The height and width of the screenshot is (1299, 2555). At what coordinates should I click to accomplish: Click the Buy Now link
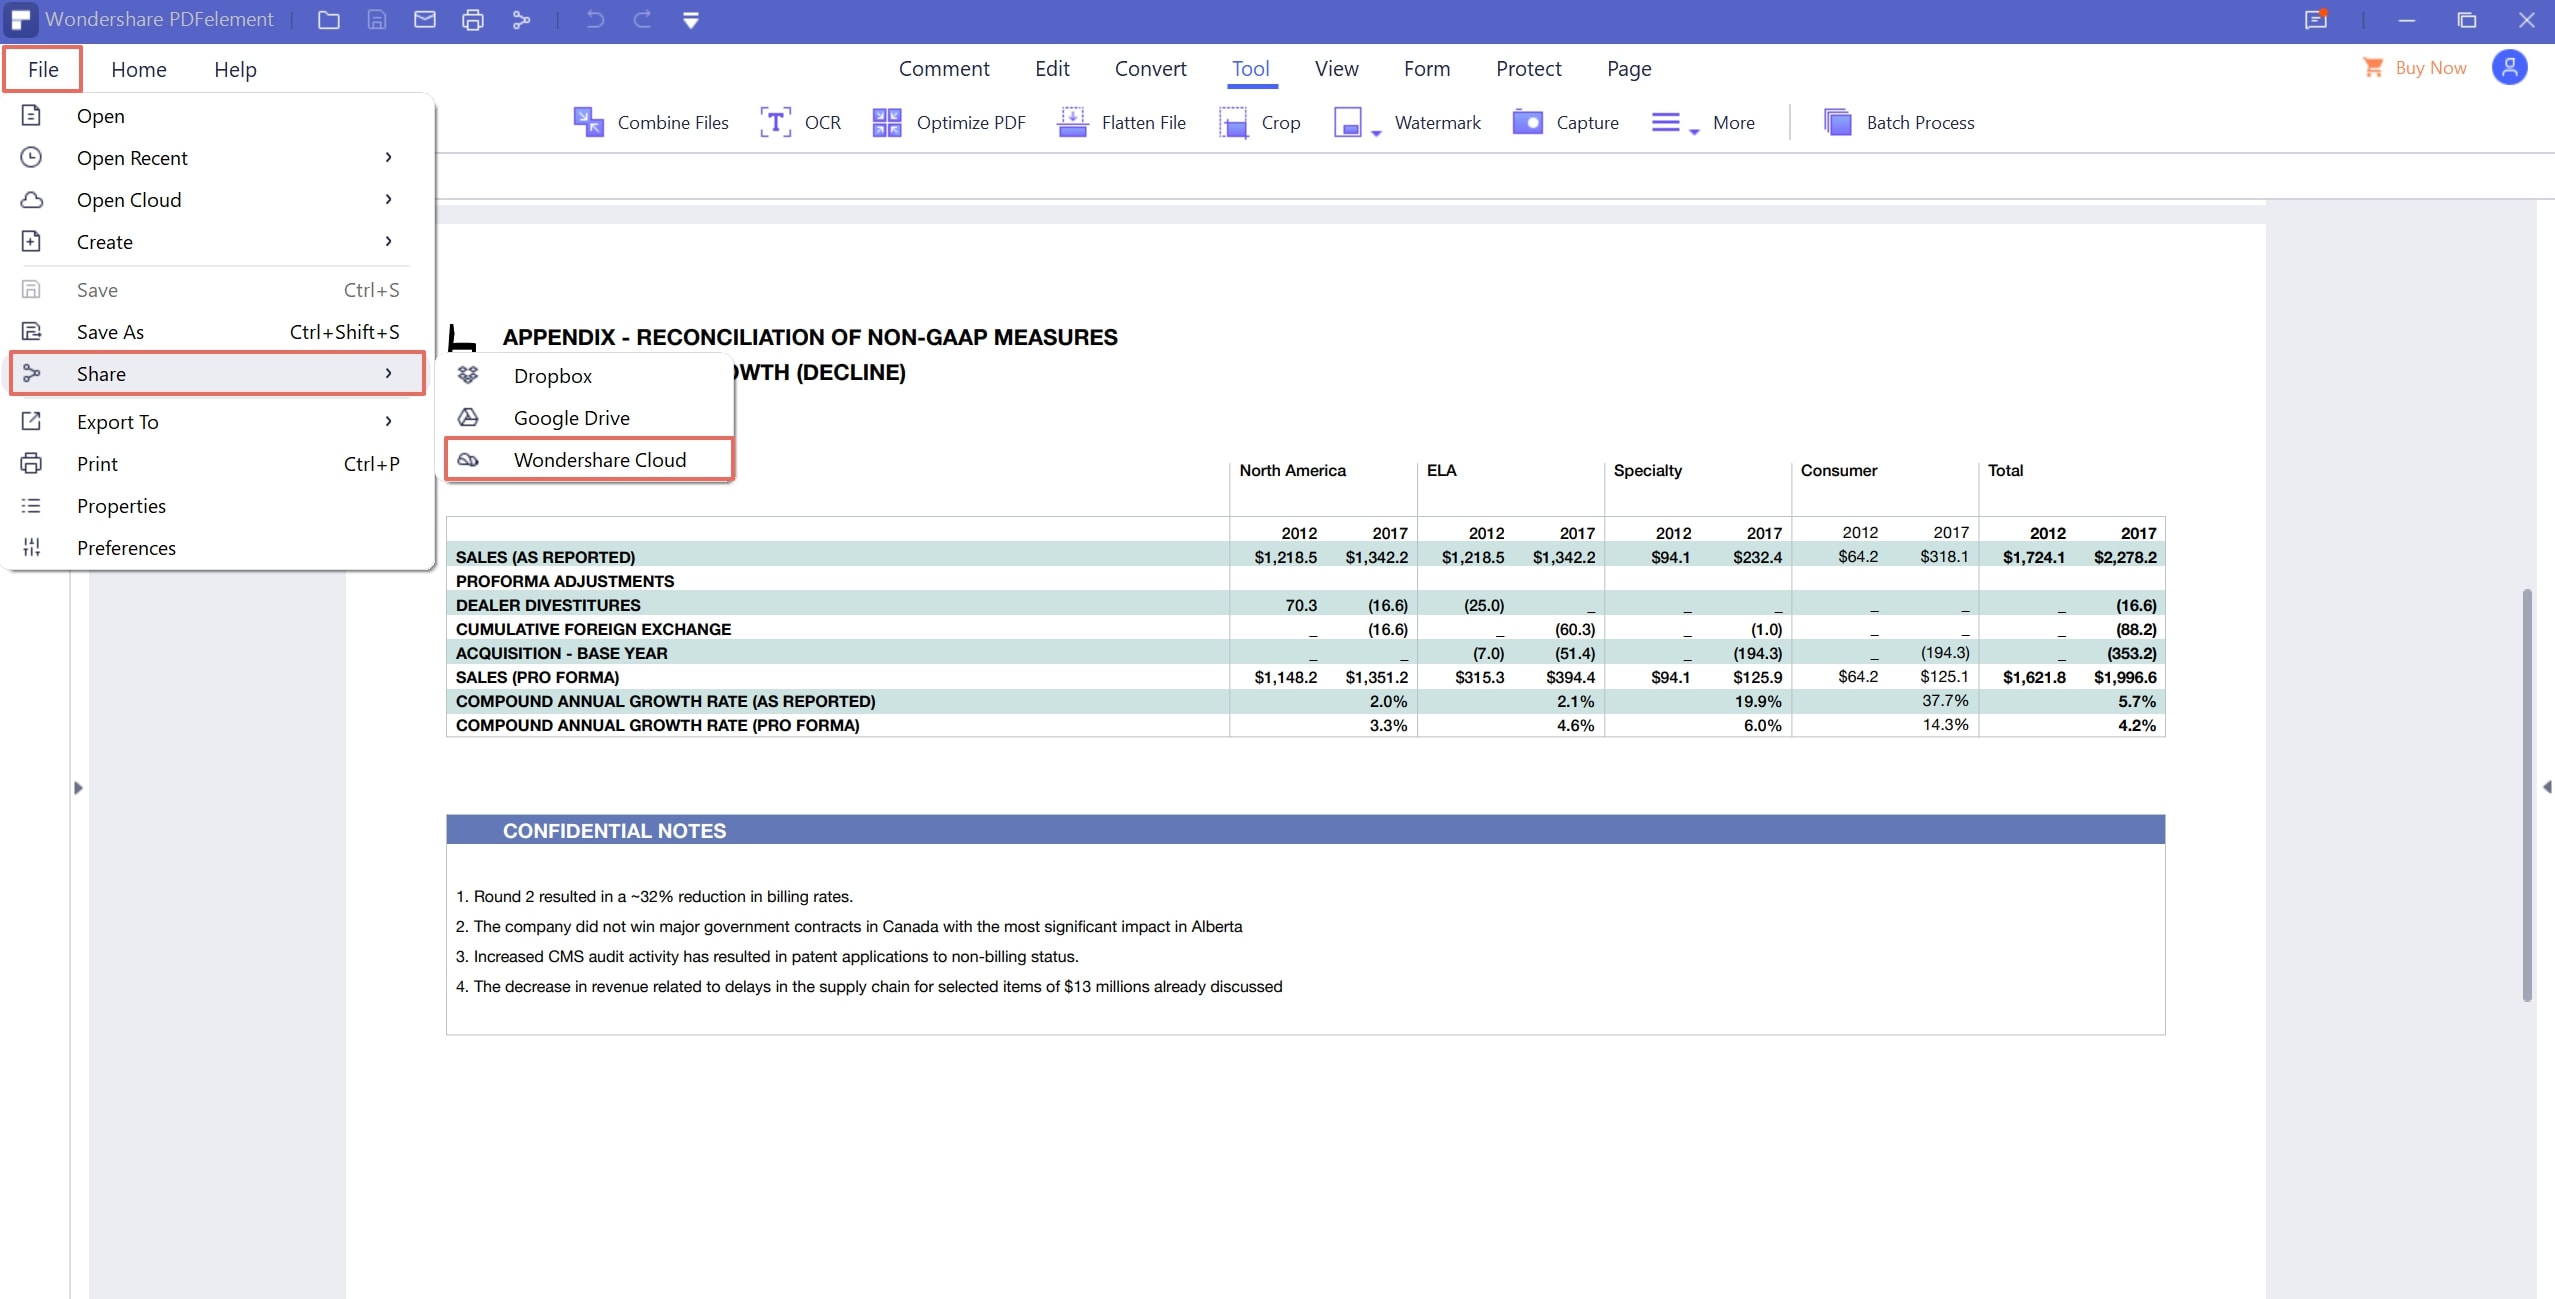[x=2429, y=68]
